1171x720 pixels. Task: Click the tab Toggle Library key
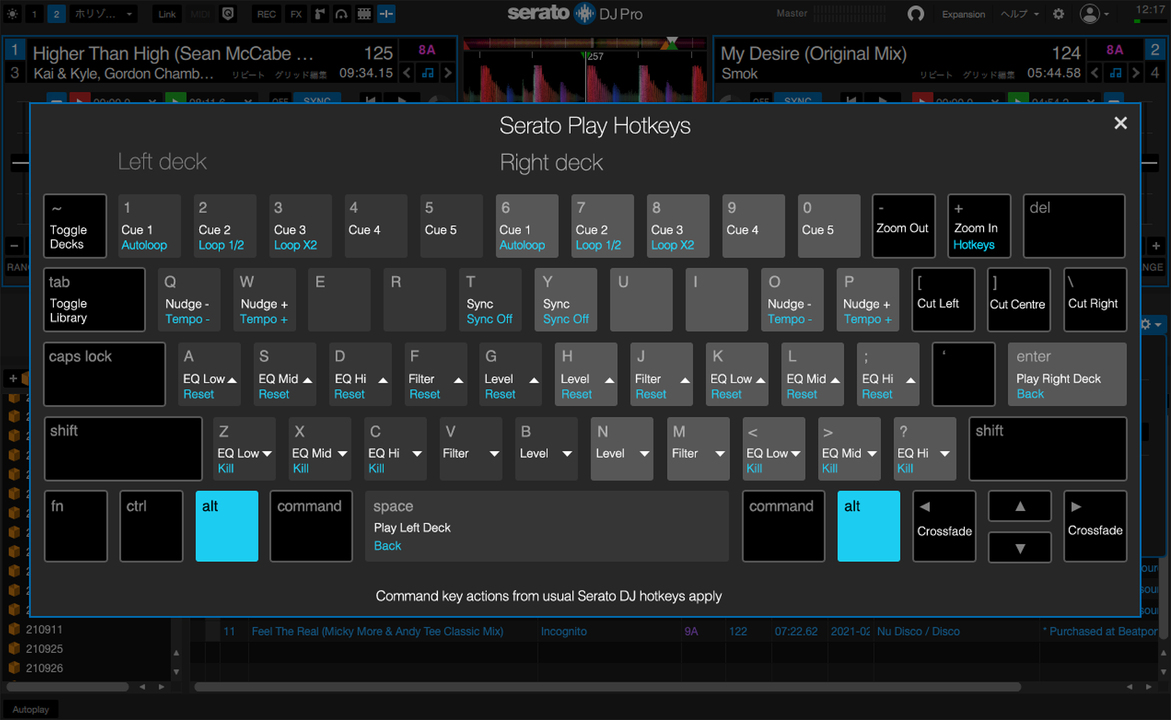pos(94,300)
